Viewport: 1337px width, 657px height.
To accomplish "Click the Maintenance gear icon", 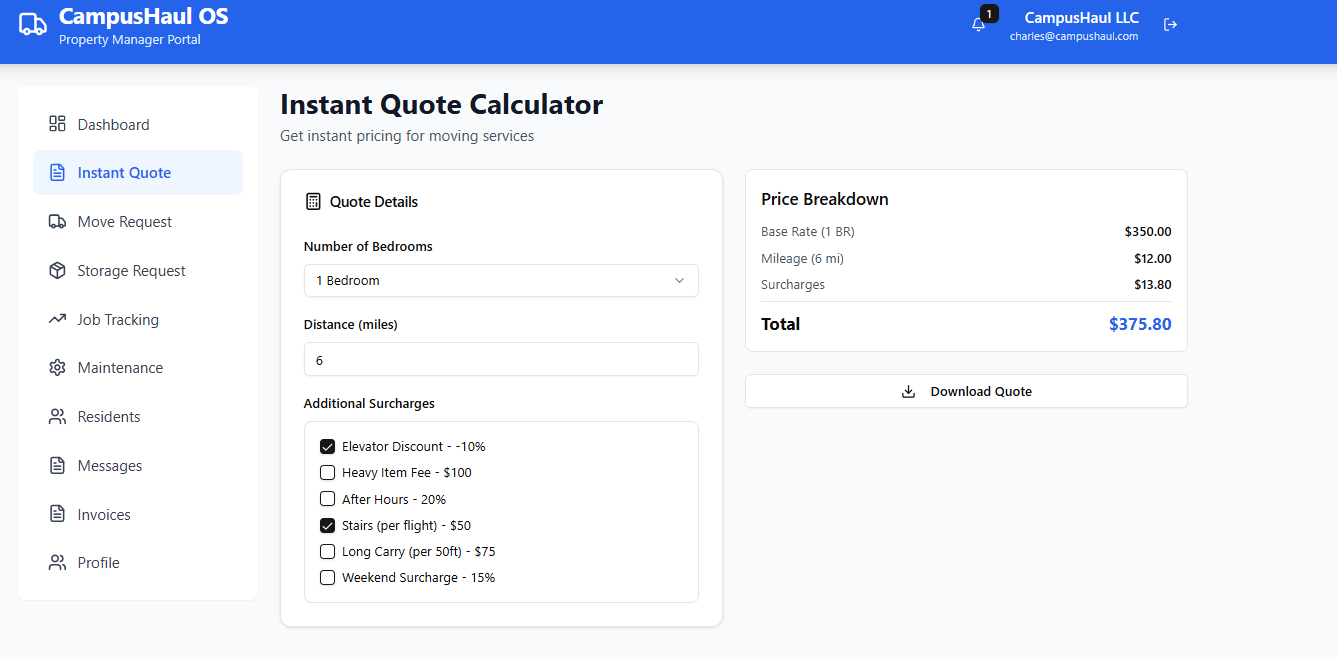I will point(57,368).
